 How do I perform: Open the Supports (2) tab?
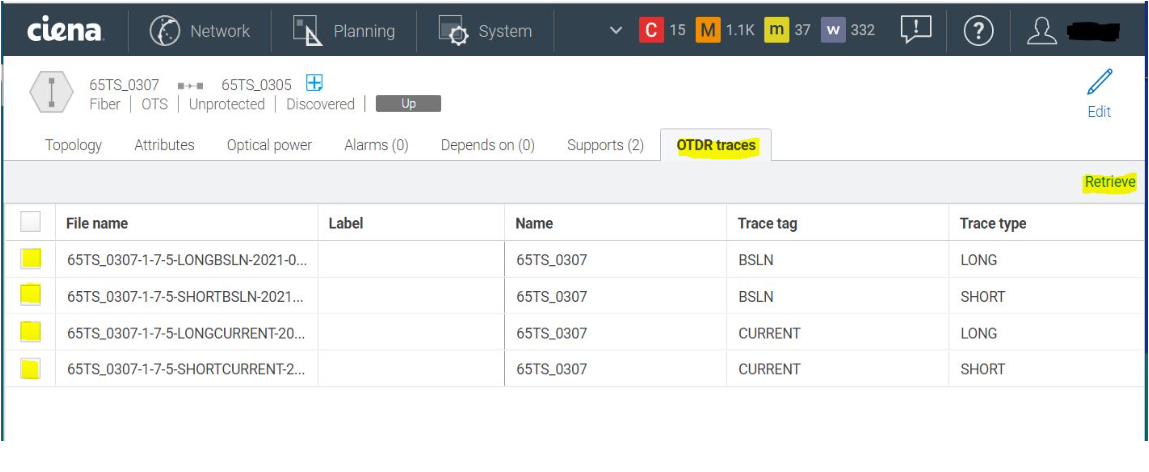point(605,145)
